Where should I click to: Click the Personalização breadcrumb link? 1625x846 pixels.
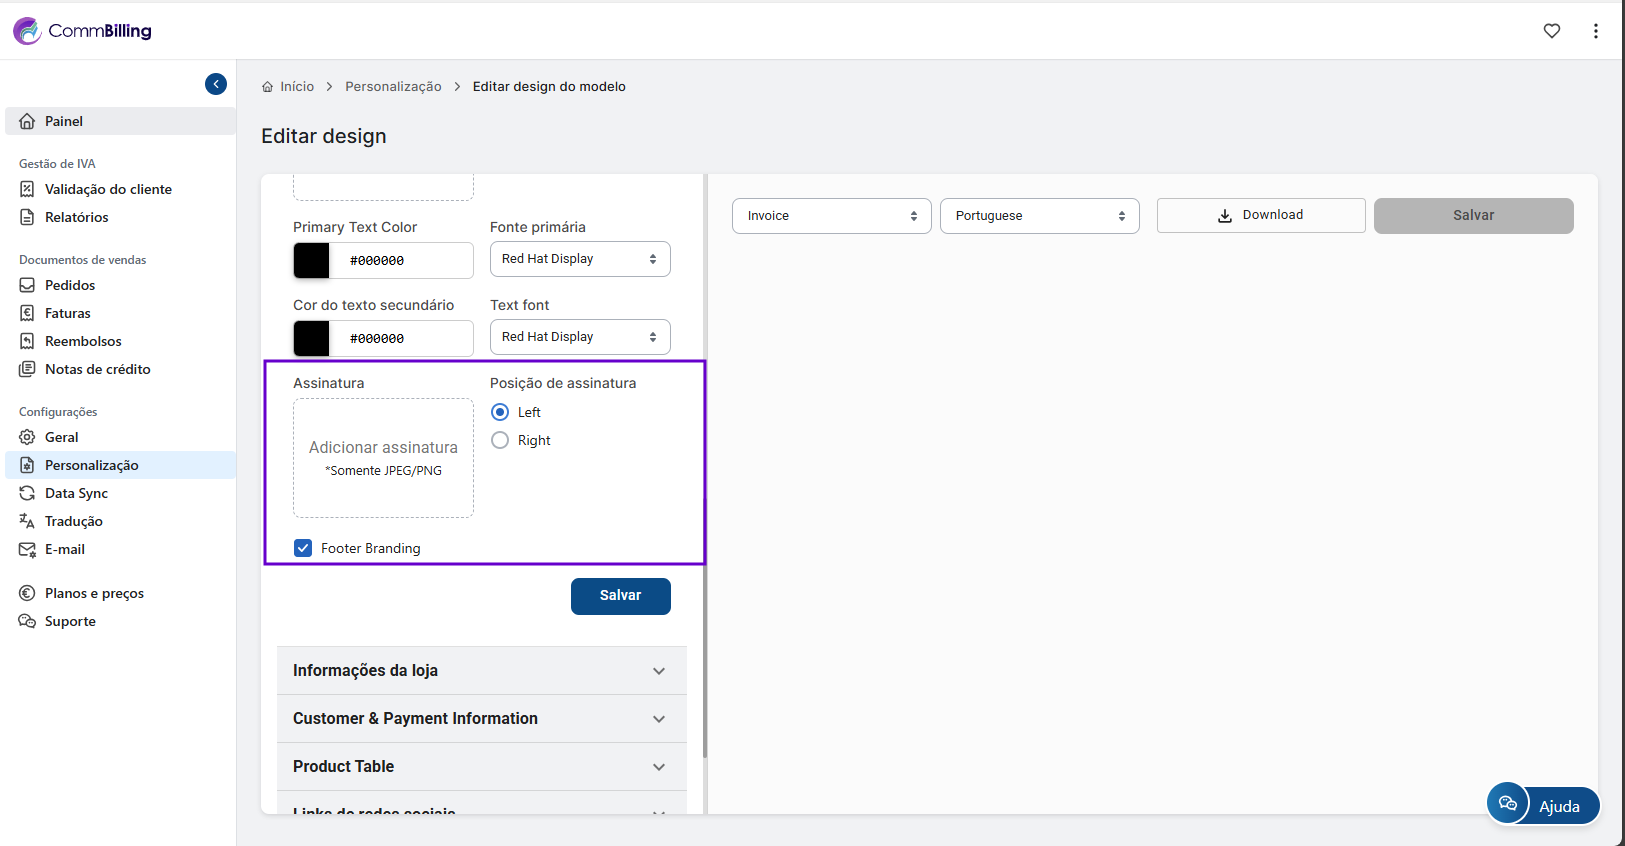point(393,87)
